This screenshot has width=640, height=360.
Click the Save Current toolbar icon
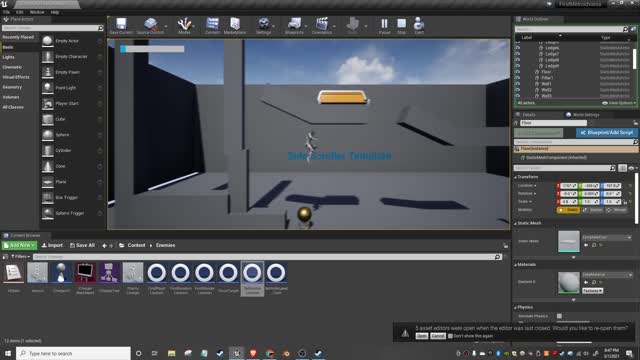click(x=121, y=26)
